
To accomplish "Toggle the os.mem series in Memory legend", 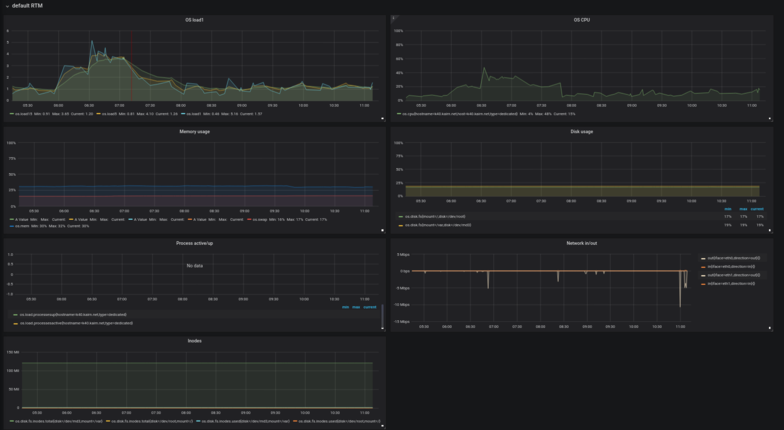I will pos(22,226).
